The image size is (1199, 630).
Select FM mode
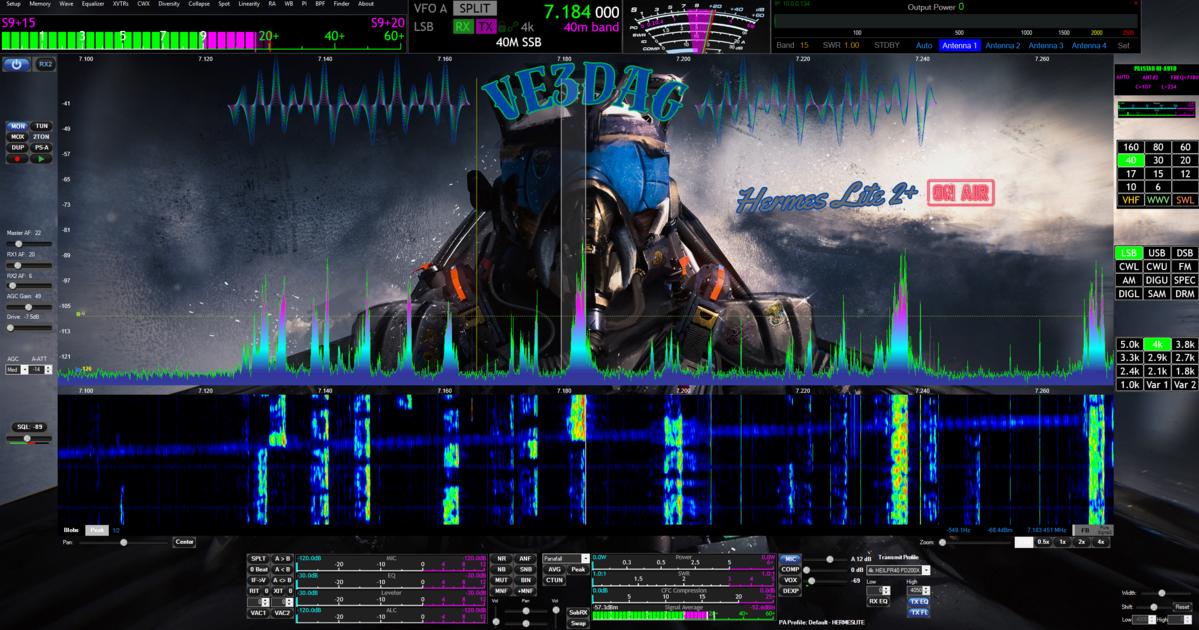point(1184,267)
